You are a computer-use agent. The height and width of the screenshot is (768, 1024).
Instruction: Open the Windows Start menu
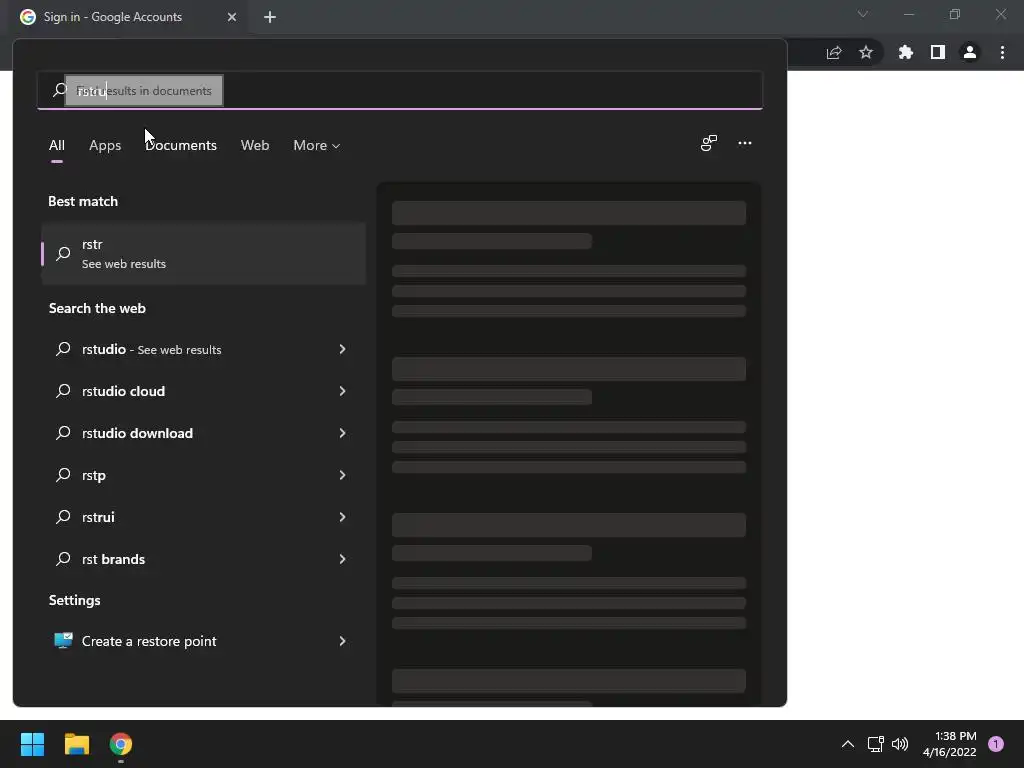click(x=32, y=744)
